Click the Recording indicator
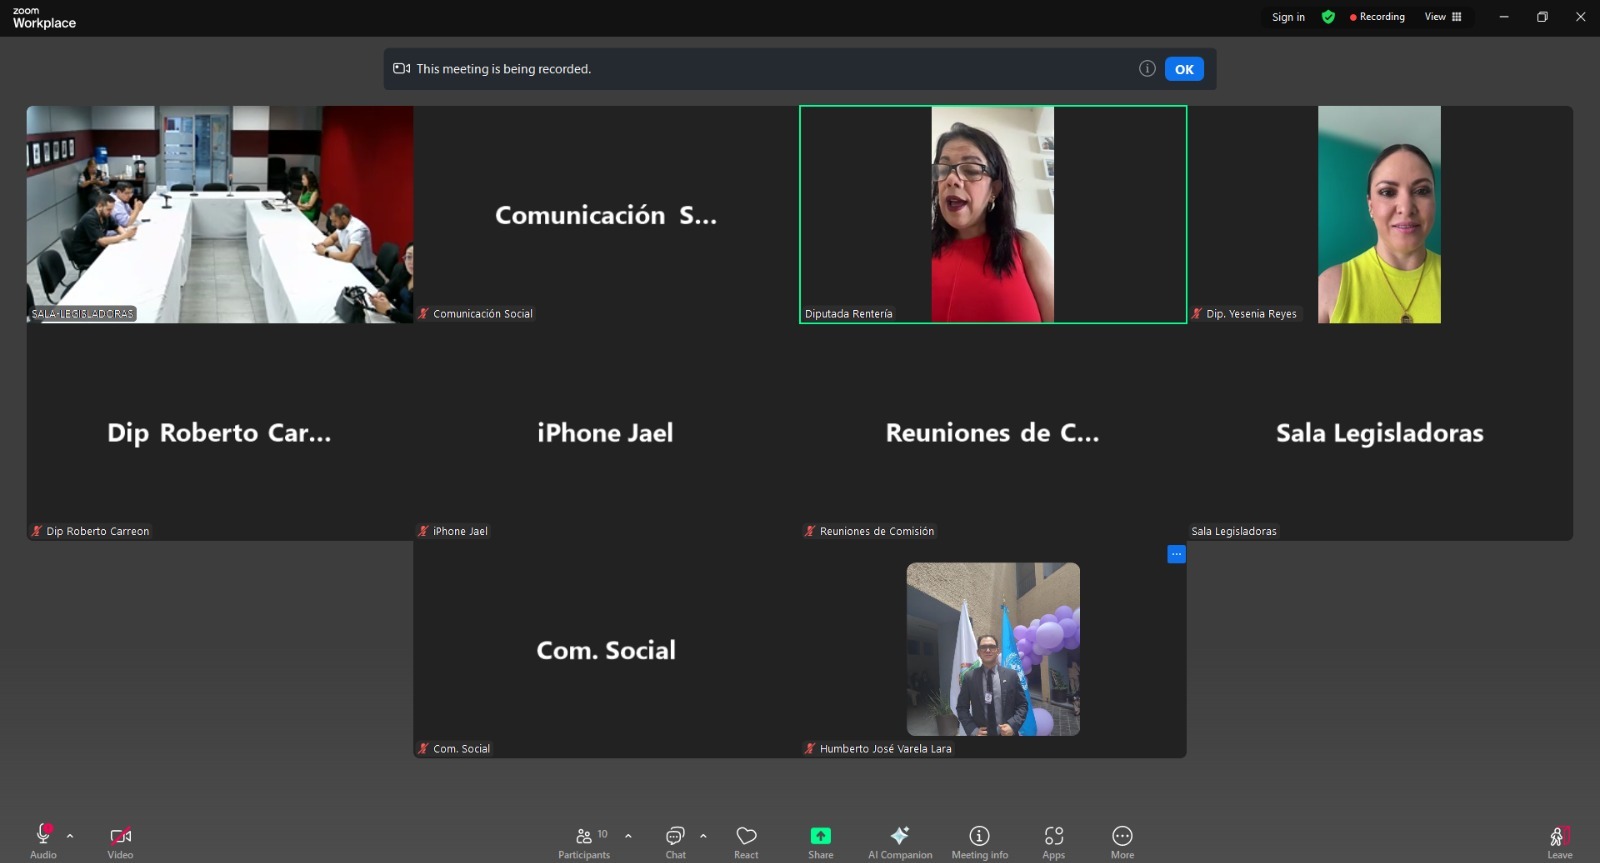 1377,17
